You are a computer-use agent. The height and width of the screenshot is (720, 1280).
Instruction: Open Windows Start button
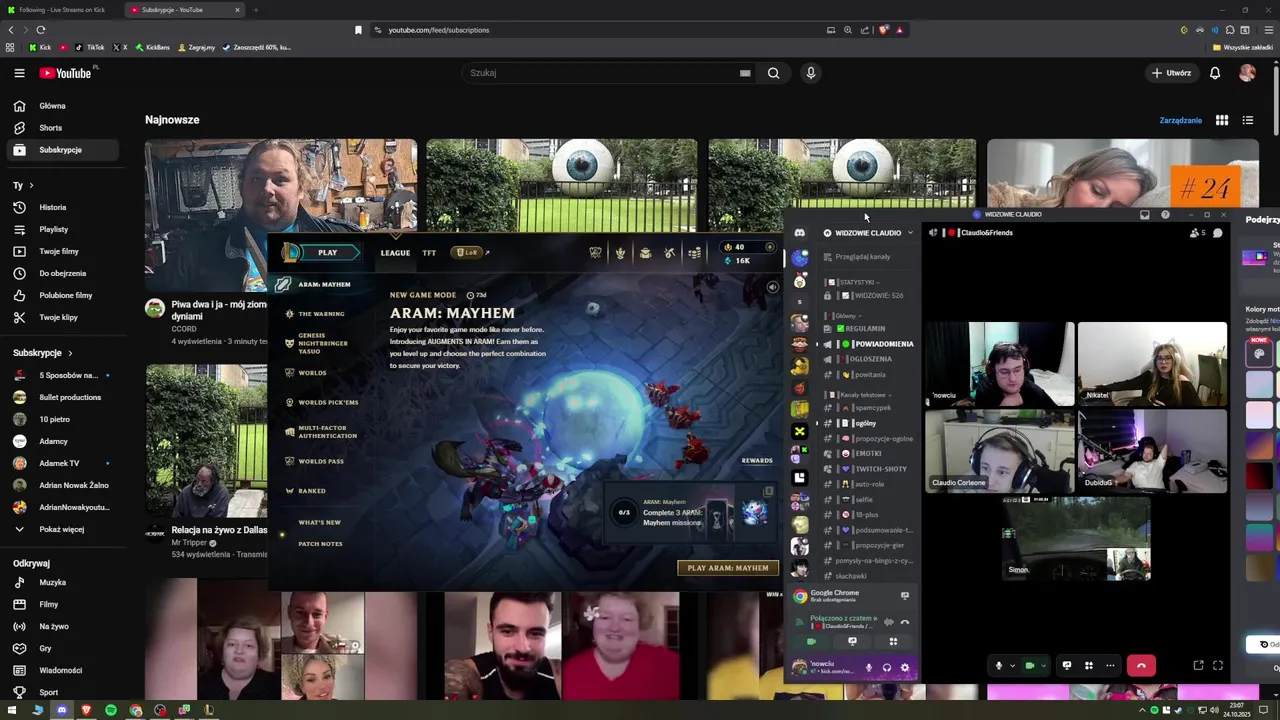(x=13, y=710)
